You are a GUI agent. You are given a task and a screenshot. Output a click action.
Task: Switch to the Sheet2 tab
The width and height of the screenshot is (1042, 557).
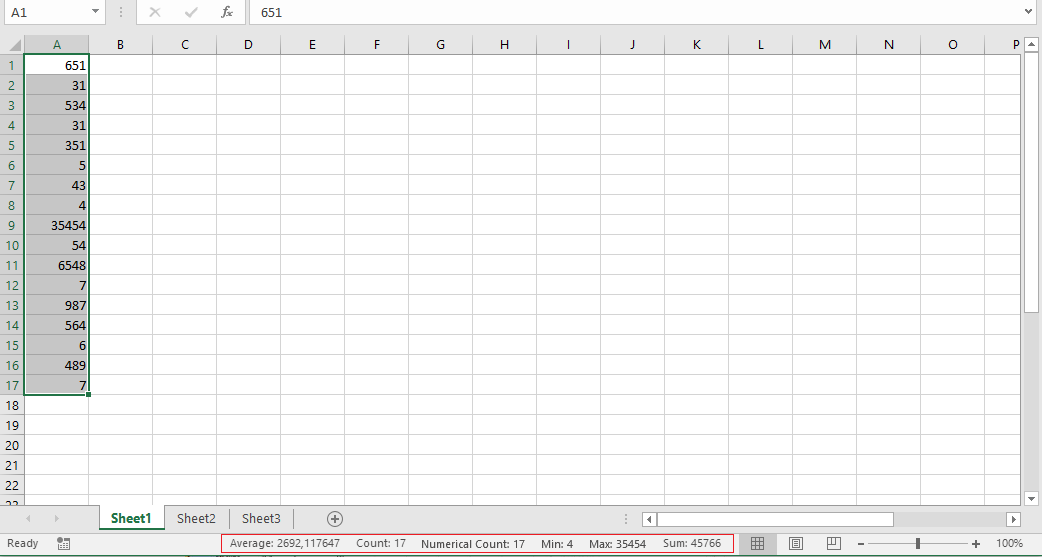(x=196, y=518)
